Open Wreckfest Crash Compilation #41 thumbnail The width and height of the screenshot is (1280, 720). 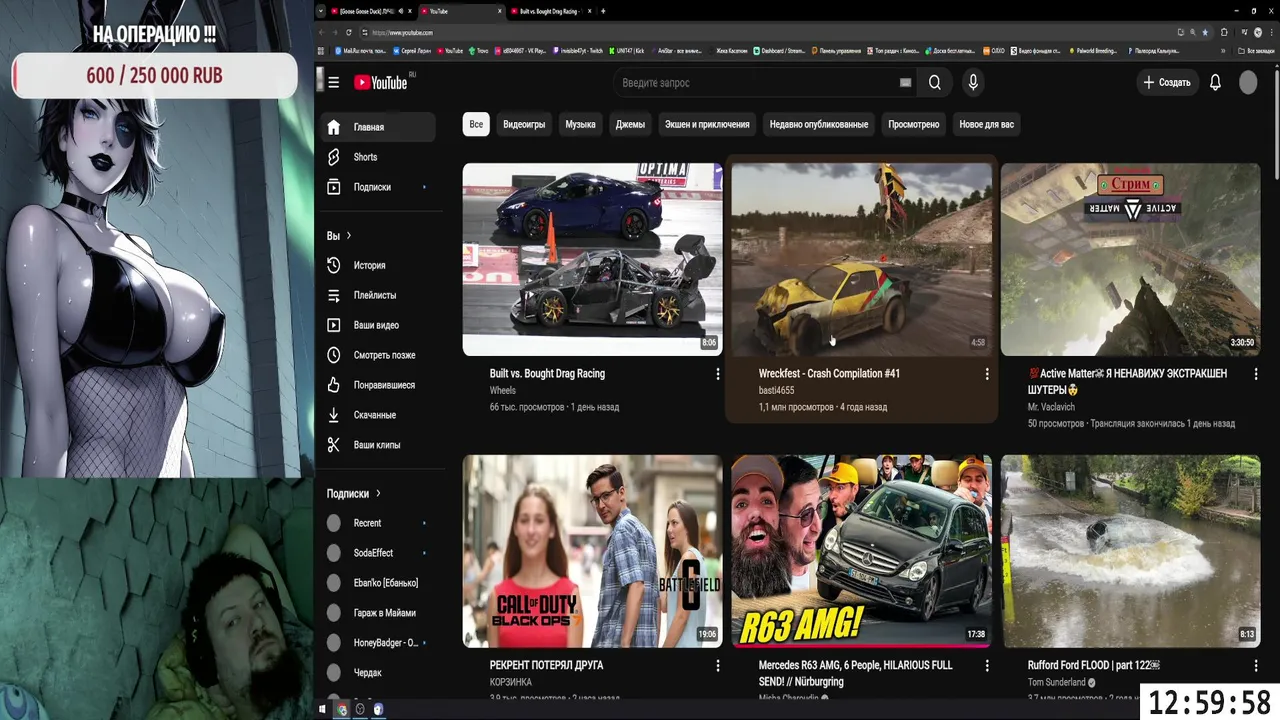pos(862,259)
